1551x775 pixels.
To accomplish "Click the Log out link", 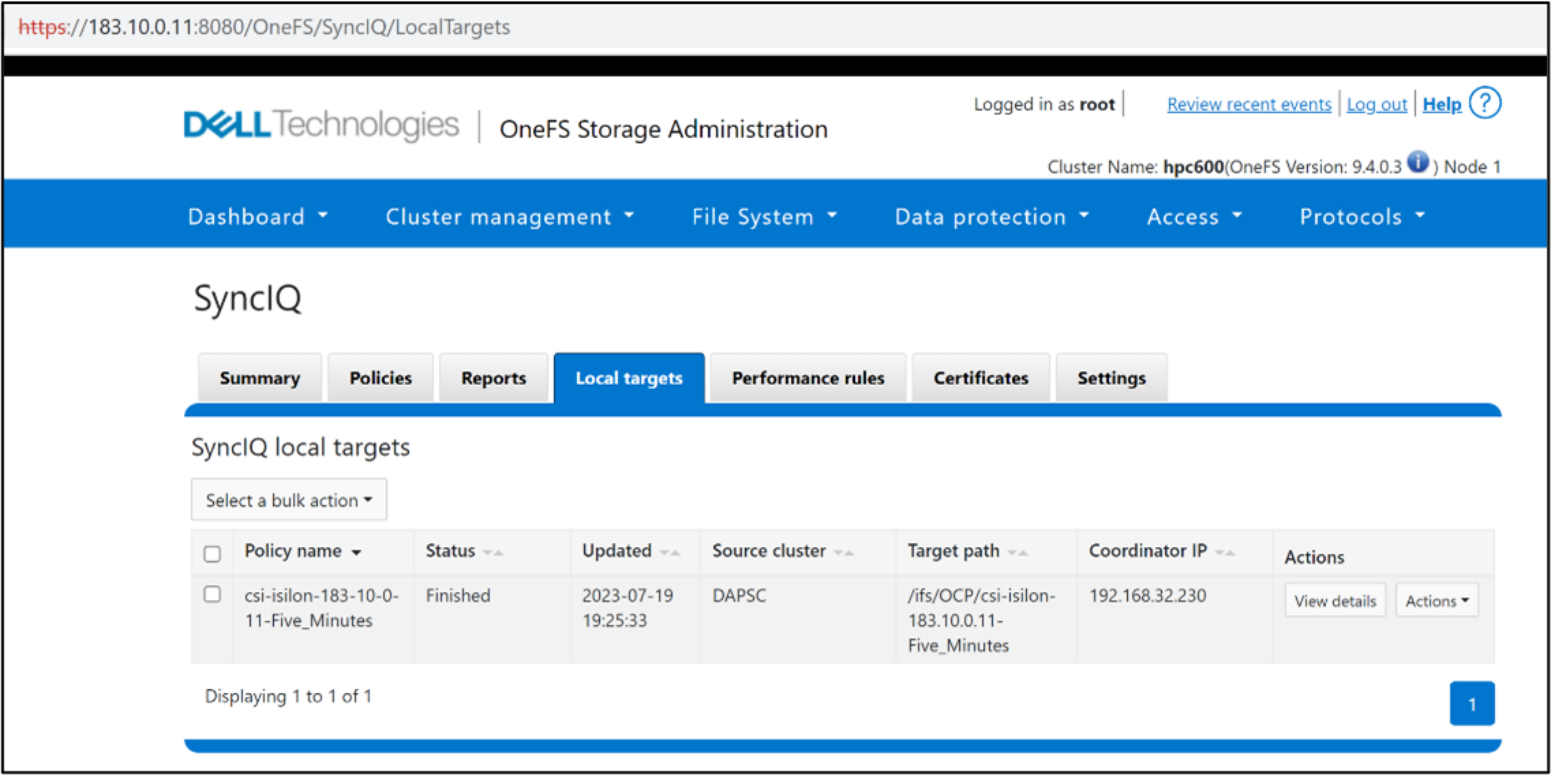I will click(1377, 104).
